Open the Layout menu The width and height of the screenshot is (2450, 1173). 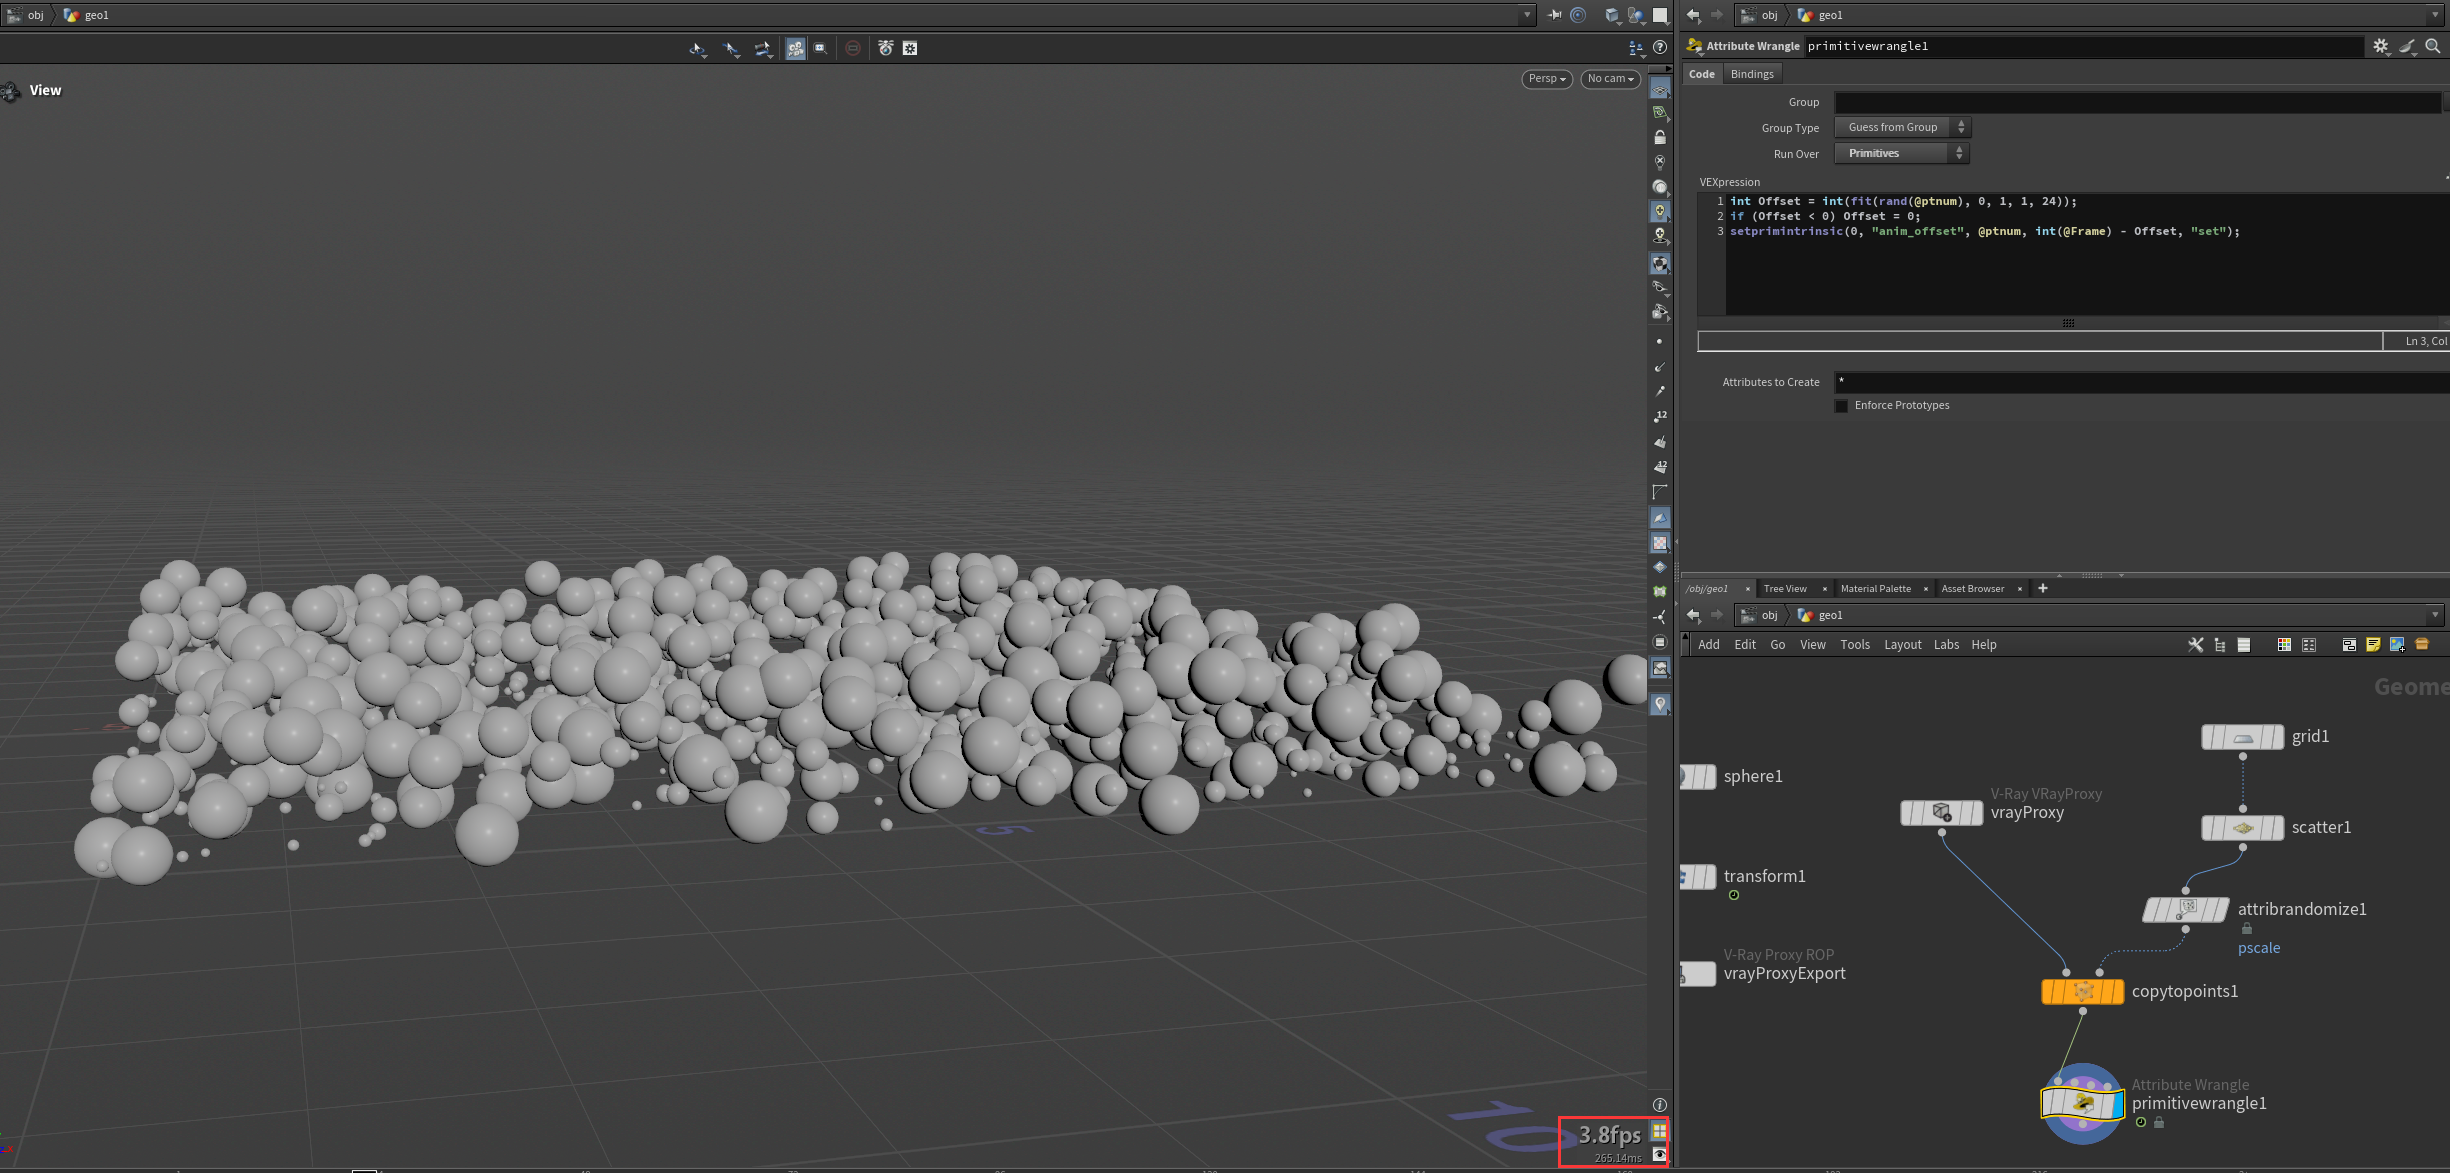(1902, 645)
